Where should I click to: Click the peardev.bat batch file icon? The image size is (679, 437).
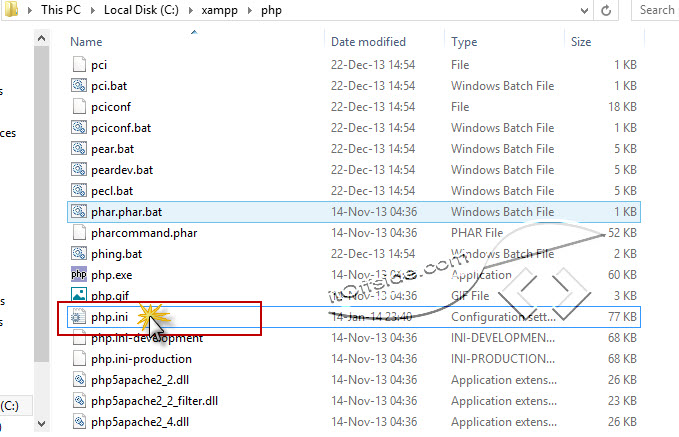pyautogui.click(x=79, y=169)
